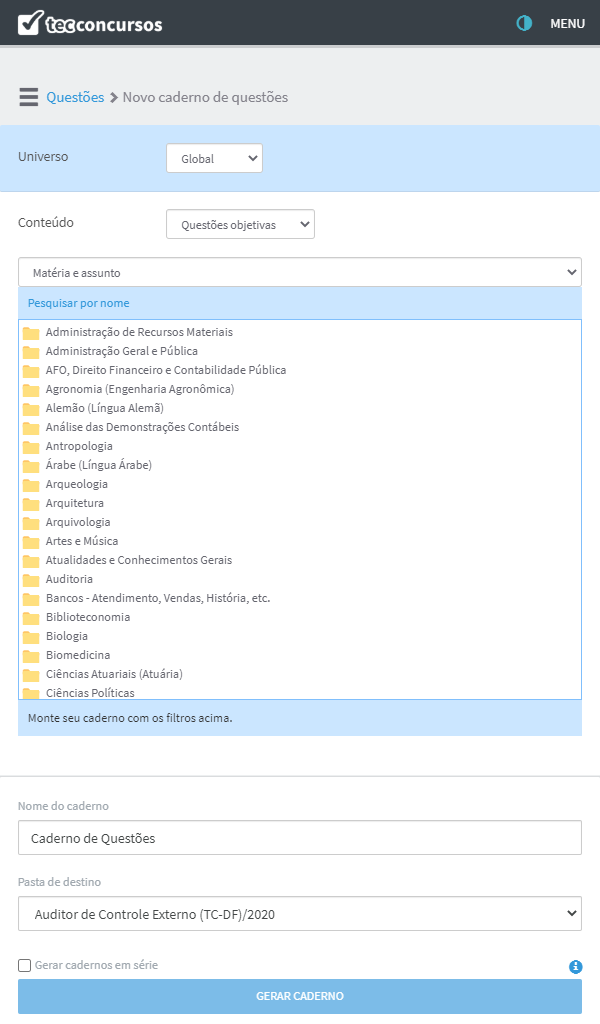The image size is (600, 1024).
Task: Select the Biblioteconomia subject
Action: pyautogui.click(x=87, y=616)
